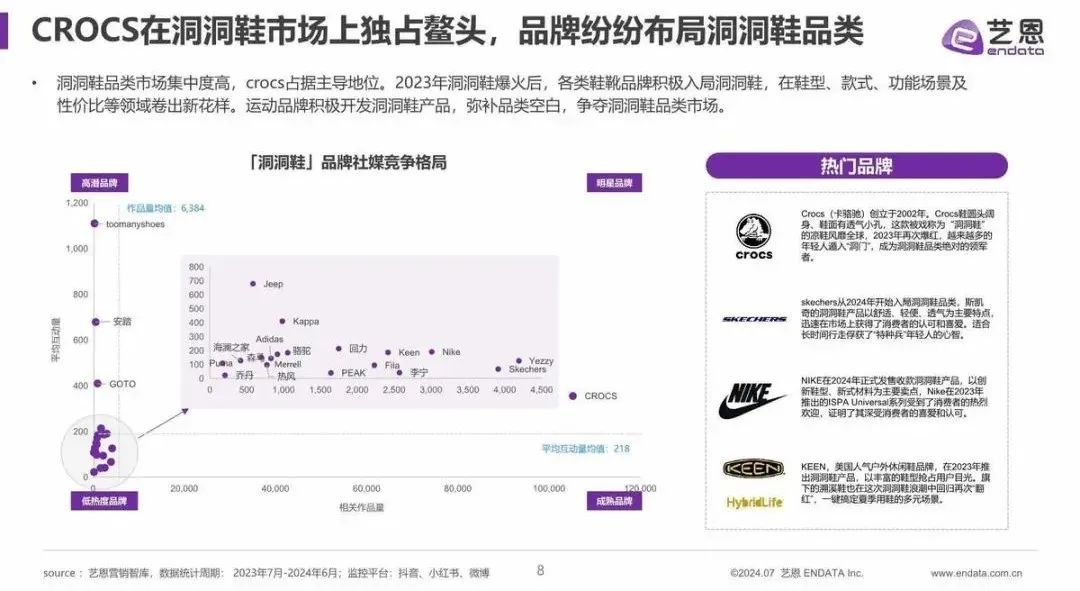This screenshot has width=1080, height=591.
Task: Select the 李宁 point in the inset chart
Action: coord(399,373)
